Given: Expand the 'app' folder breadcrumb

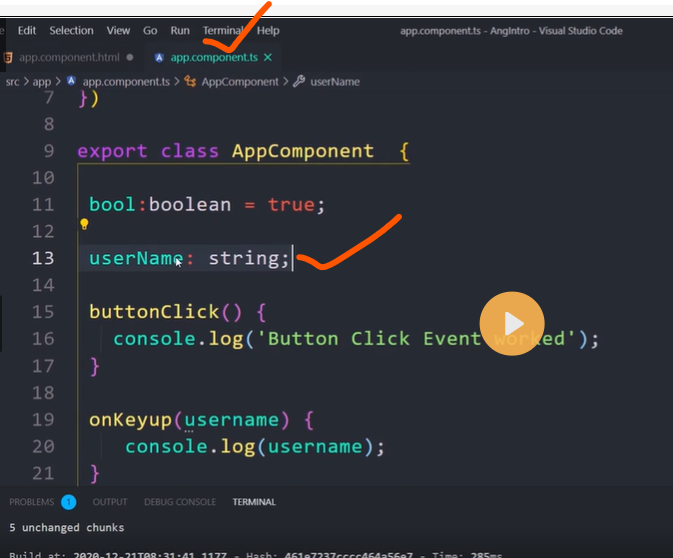Looking at the screenshot, I should (41, 82).
